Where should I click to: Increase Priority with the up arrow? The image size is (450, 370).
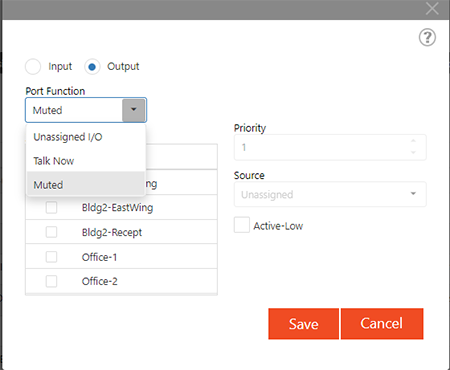point(413,141)
